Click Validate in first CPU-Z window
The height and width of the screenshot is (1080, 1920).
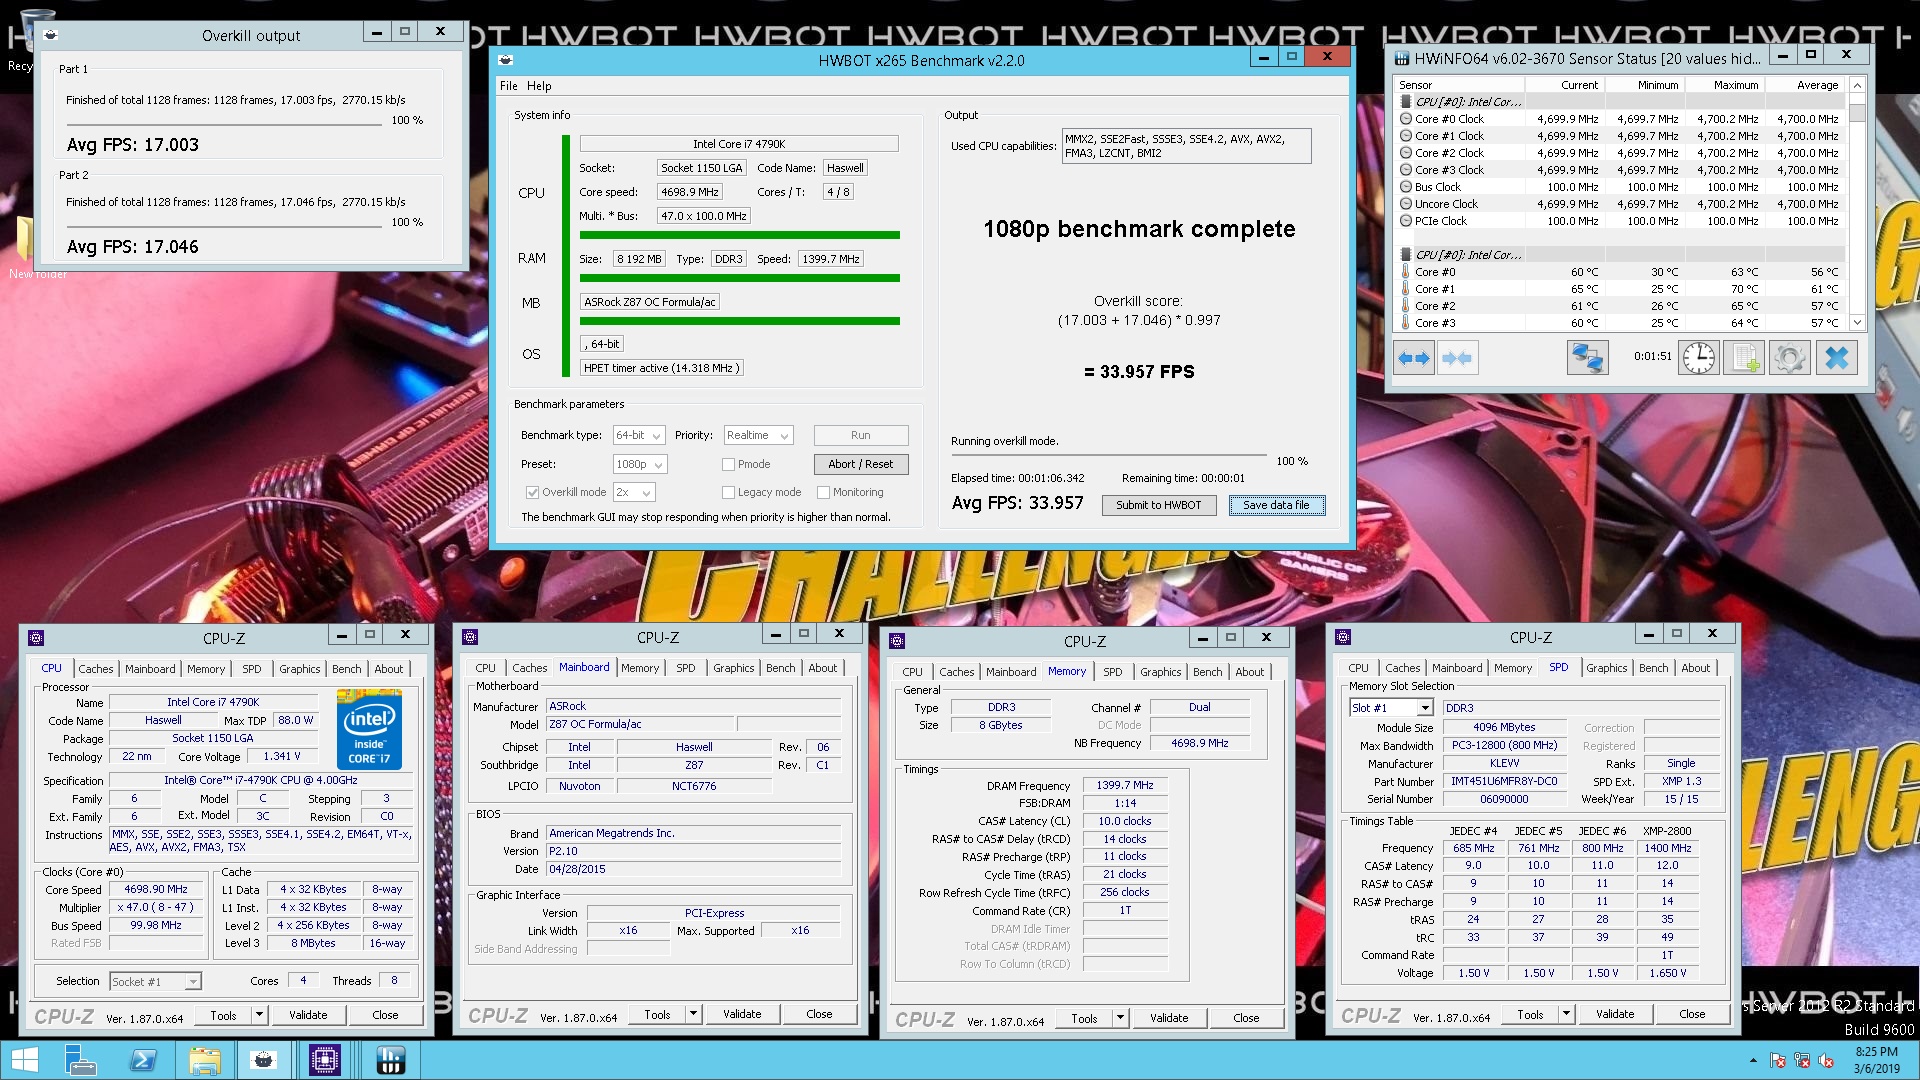pyautogui.click(x=308, y=1015)
